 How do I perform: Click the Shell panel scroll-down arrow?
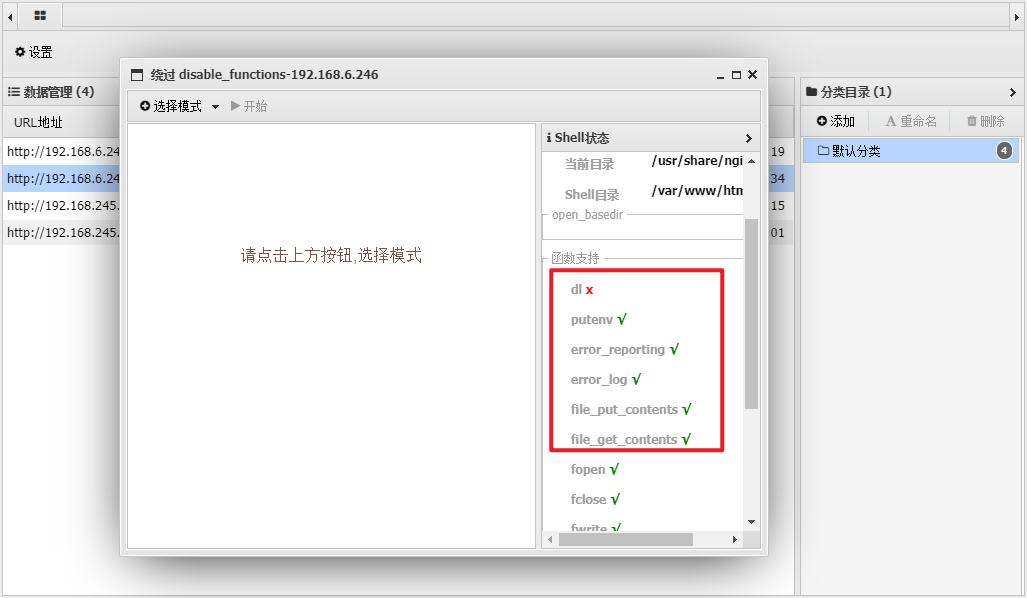(x=751, y=521)
